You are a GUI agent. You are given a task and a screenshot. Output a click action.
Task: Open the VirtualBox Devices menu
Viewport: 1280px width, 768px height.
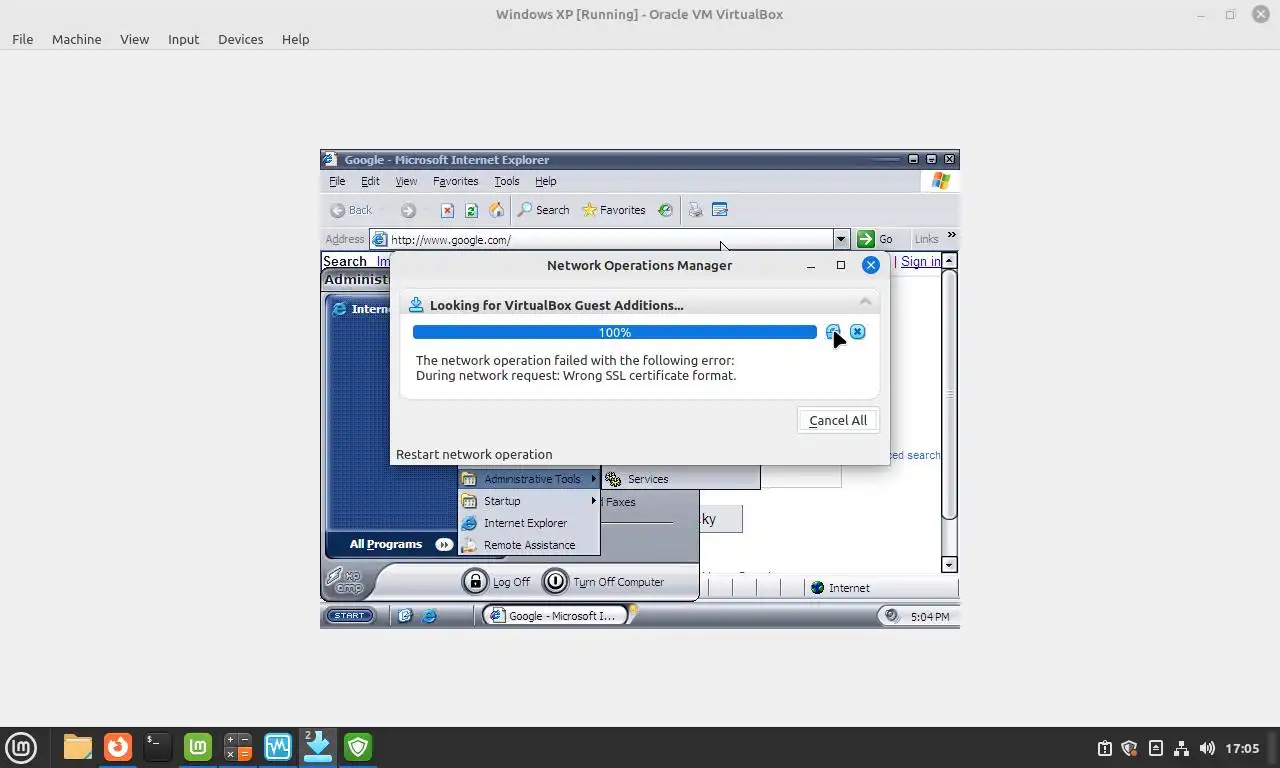240,39
